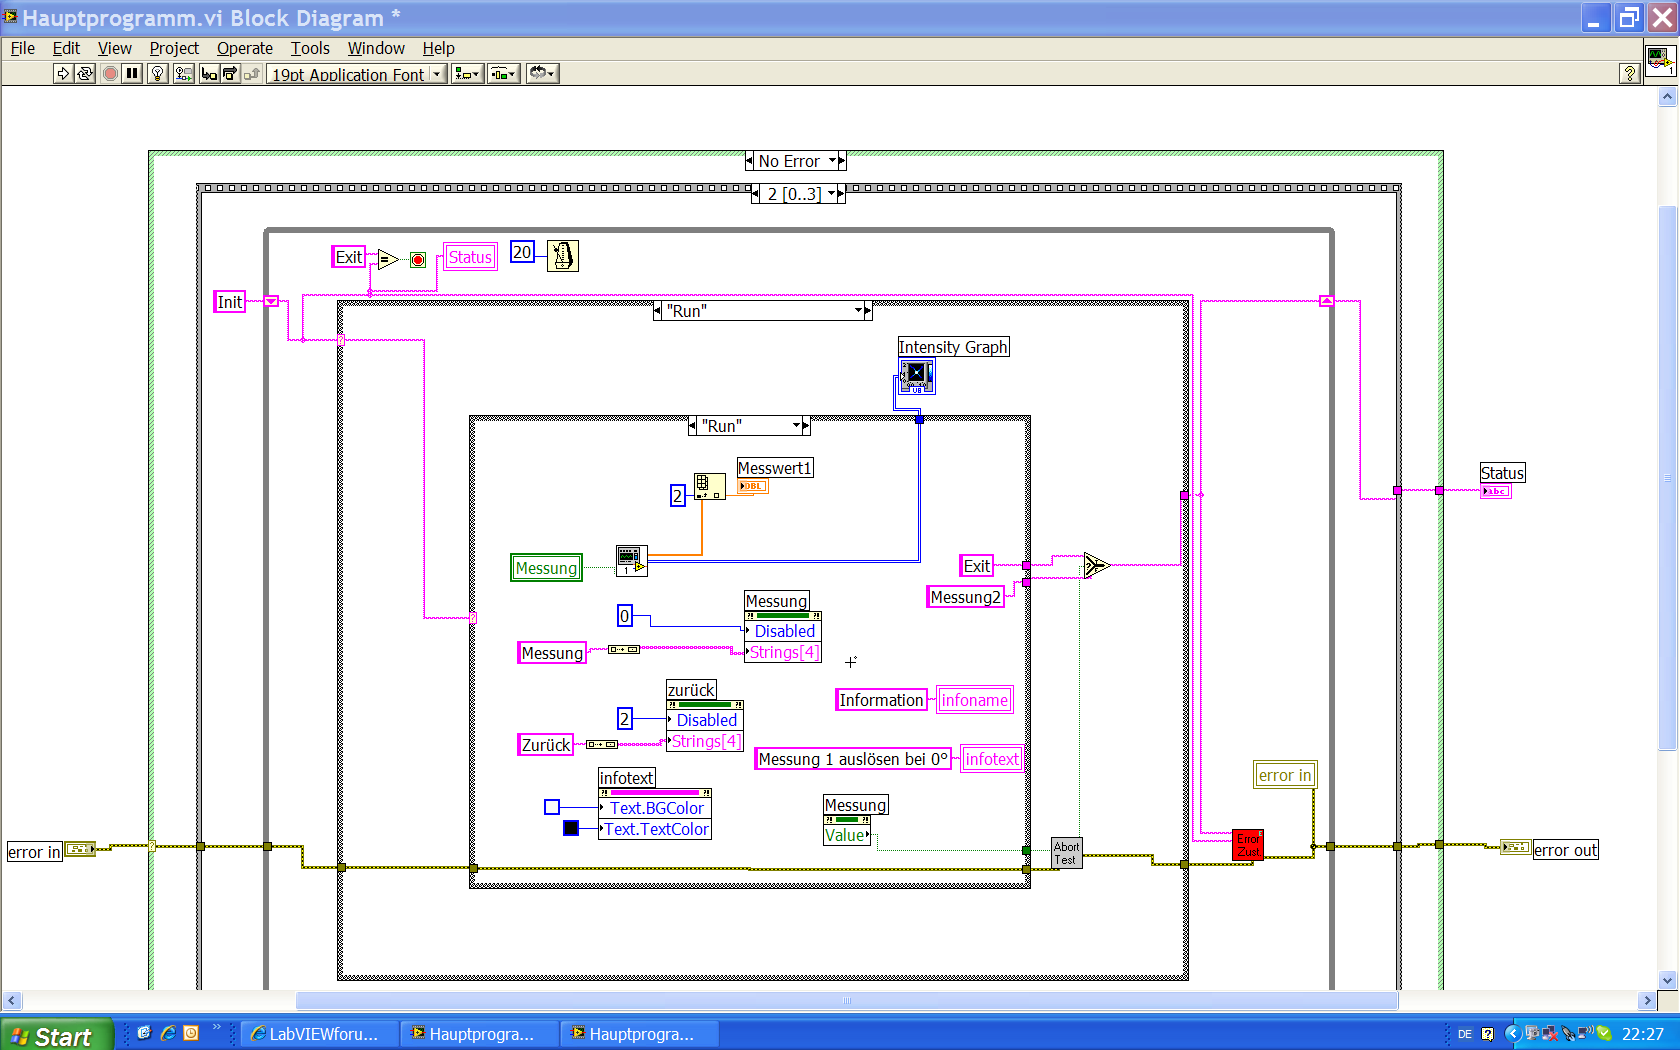
Task: Open the Window menu
Action: coord(376,48)
